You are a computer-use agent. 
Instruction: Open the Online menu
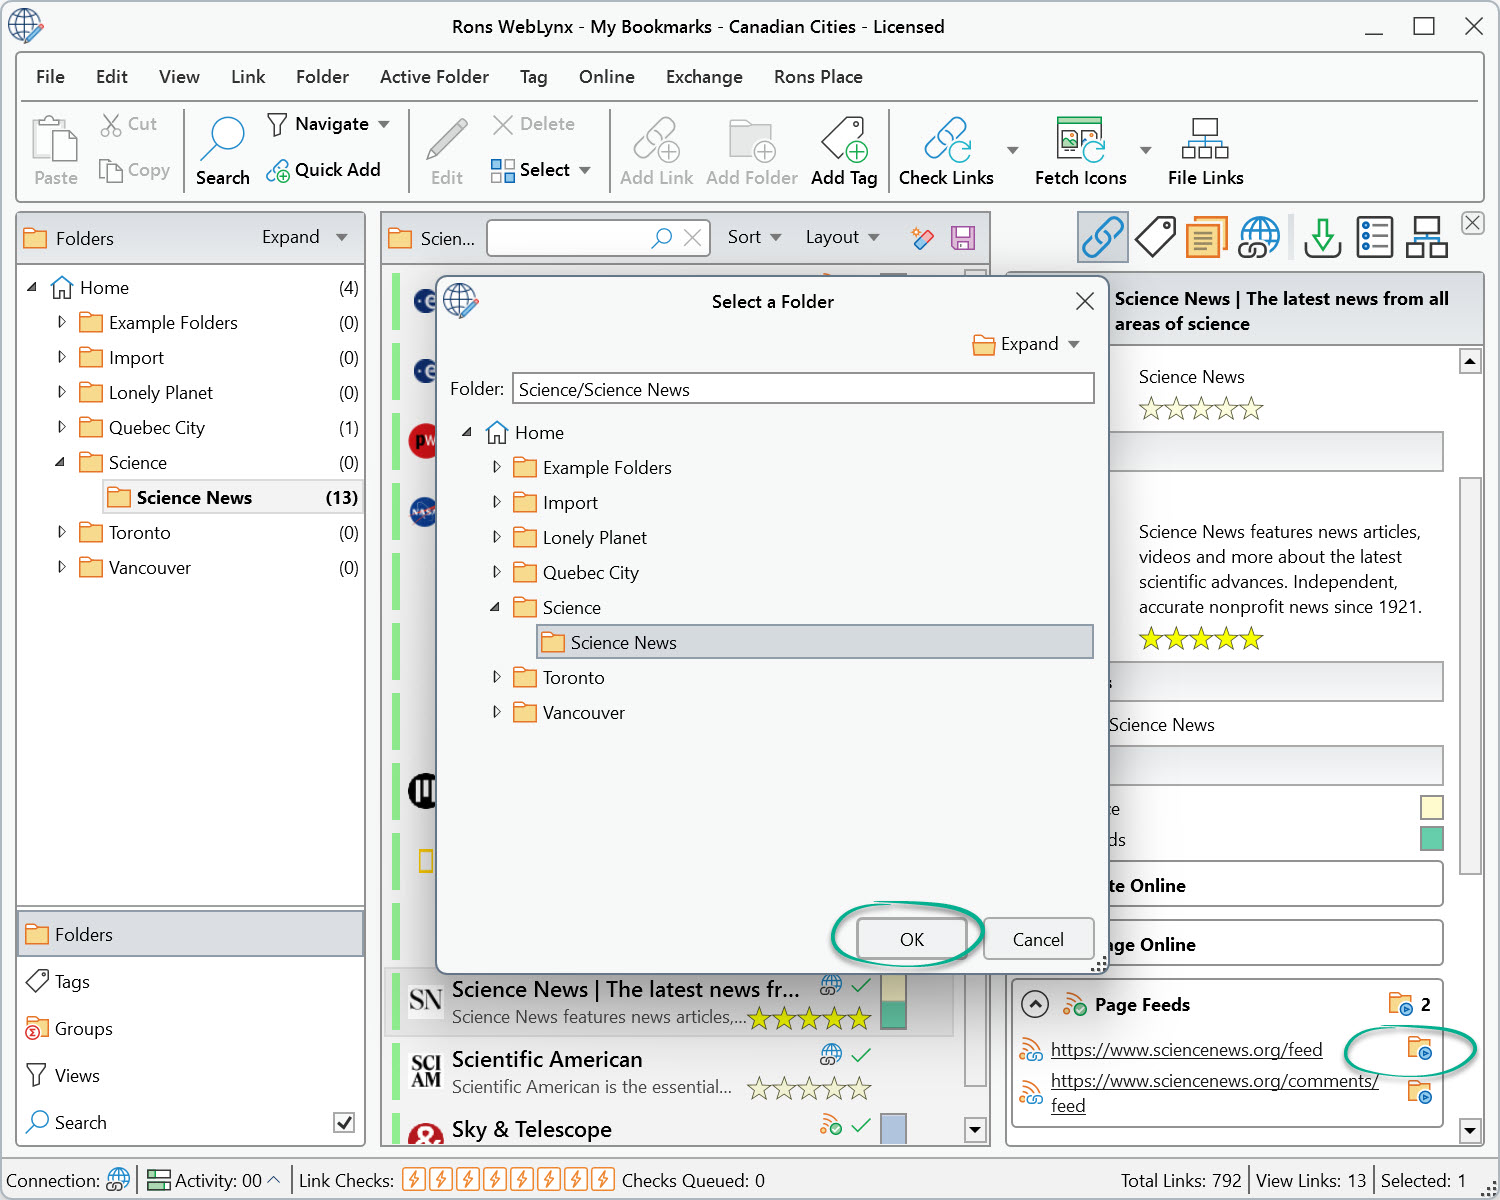coord(606,77)
